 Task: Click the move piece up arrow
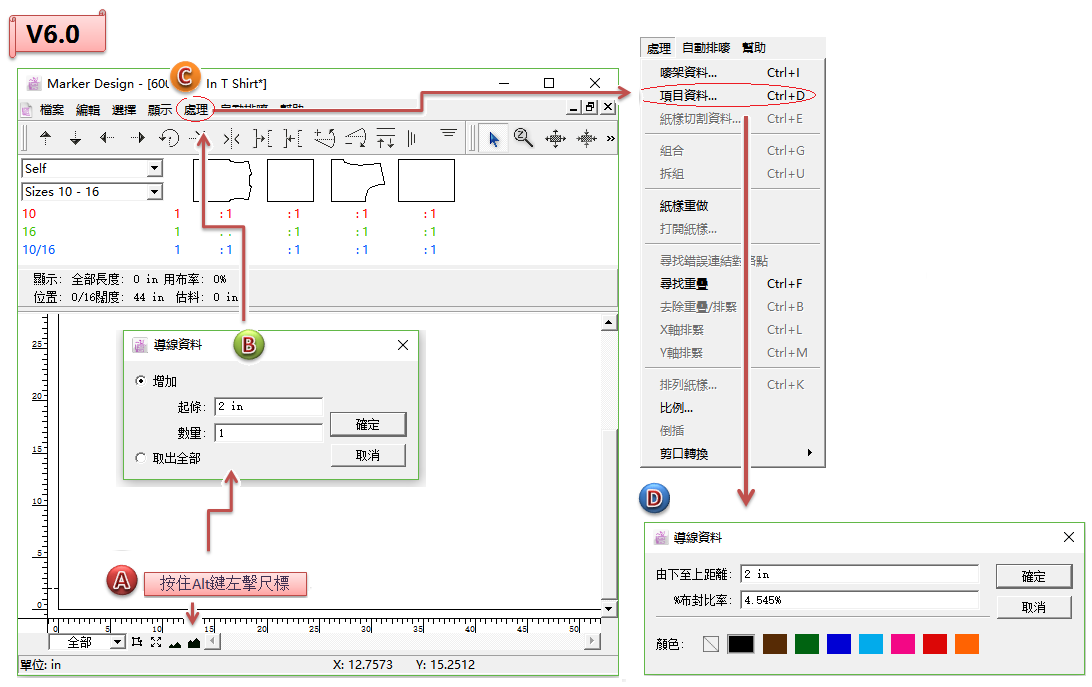click(45, 138)
